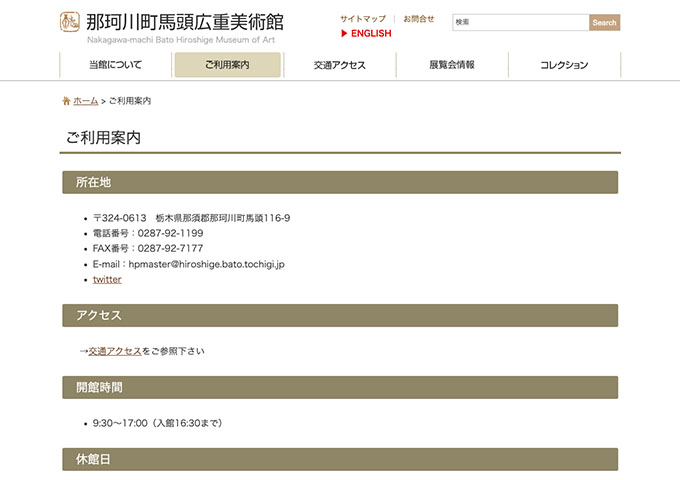Follow the 交通アクセス link under アクセス
This screenshot has width=680, height=480.
[115, 351]
